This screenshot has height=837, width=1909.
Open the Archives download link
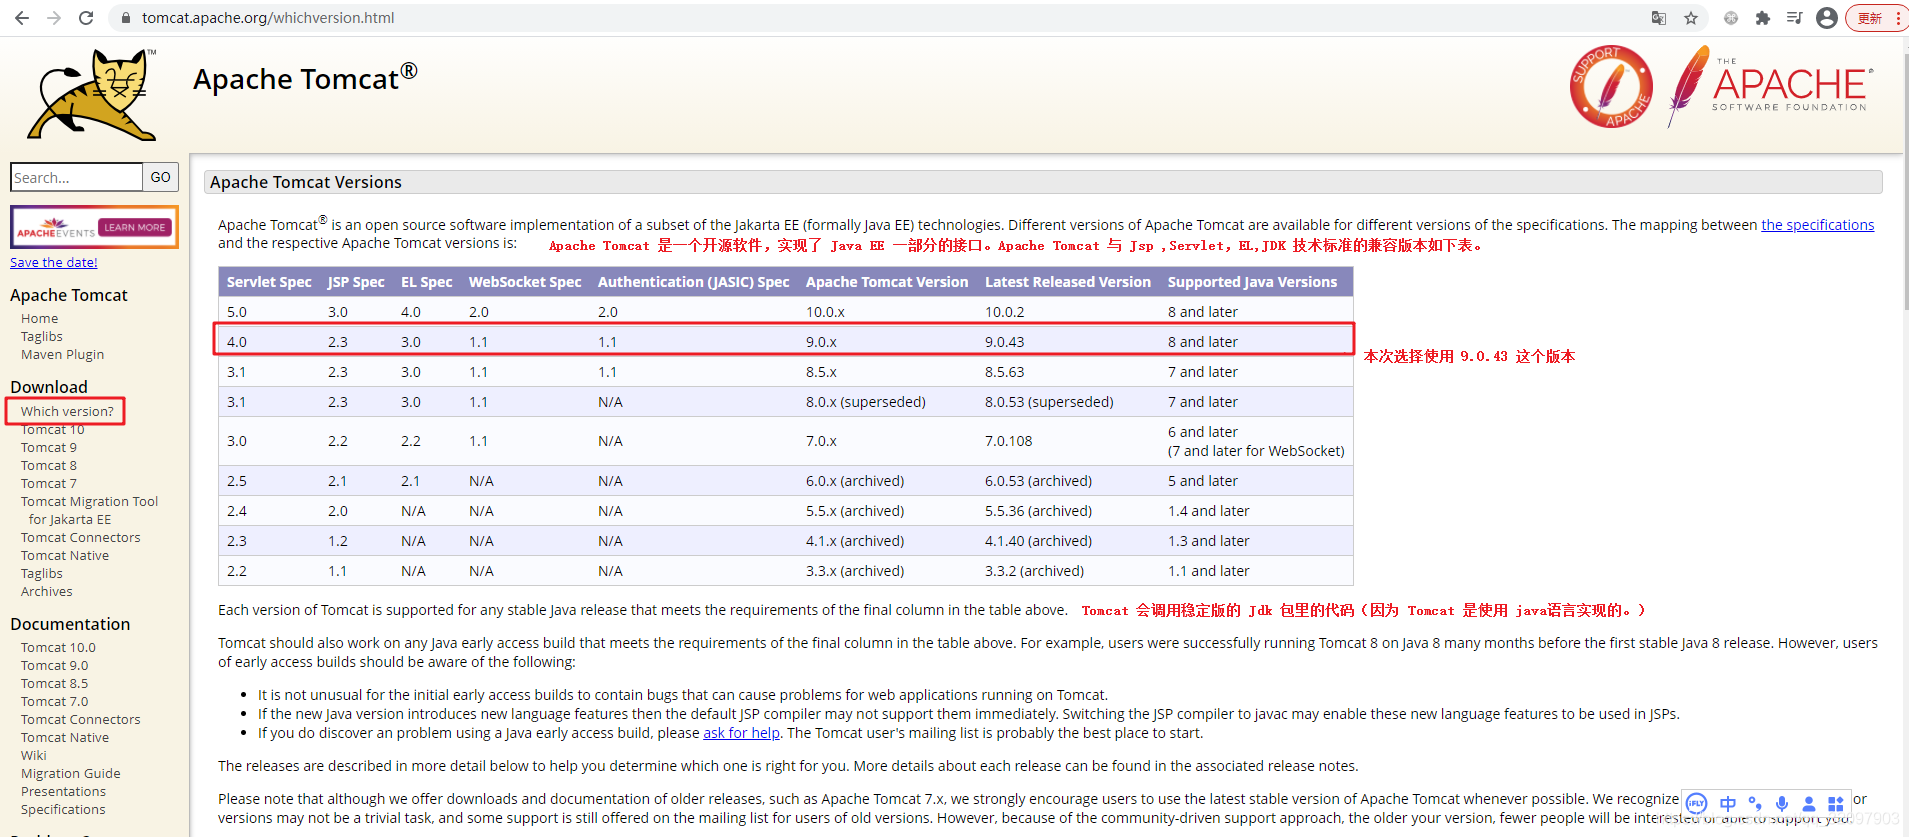[x=47, y=592]
